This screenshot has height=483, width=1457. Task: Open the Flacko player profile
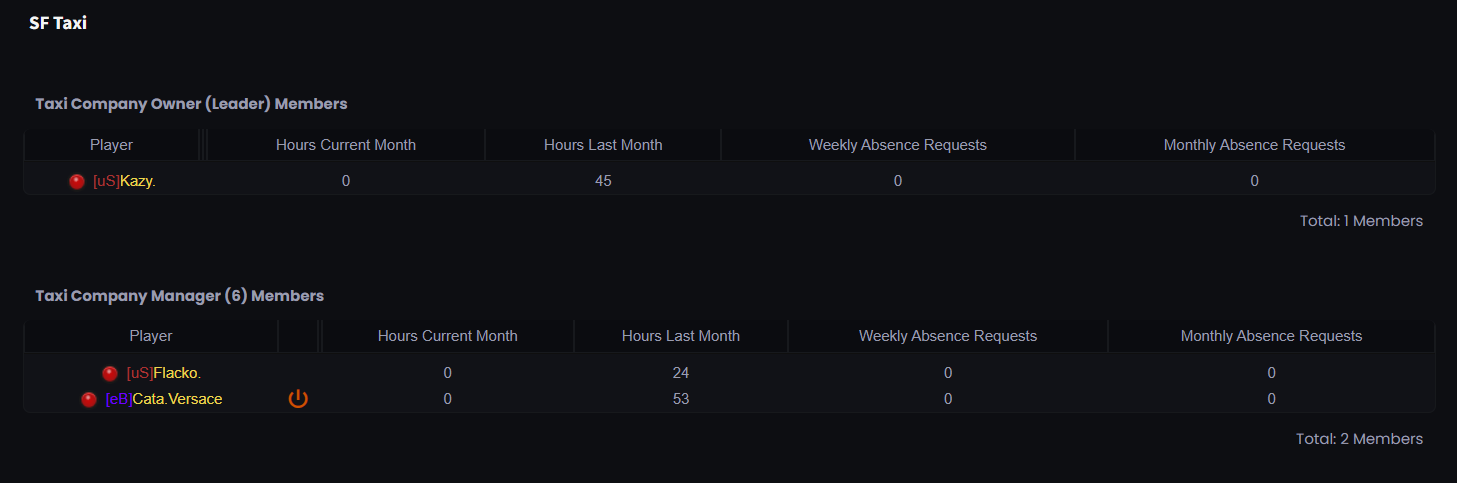164,373
